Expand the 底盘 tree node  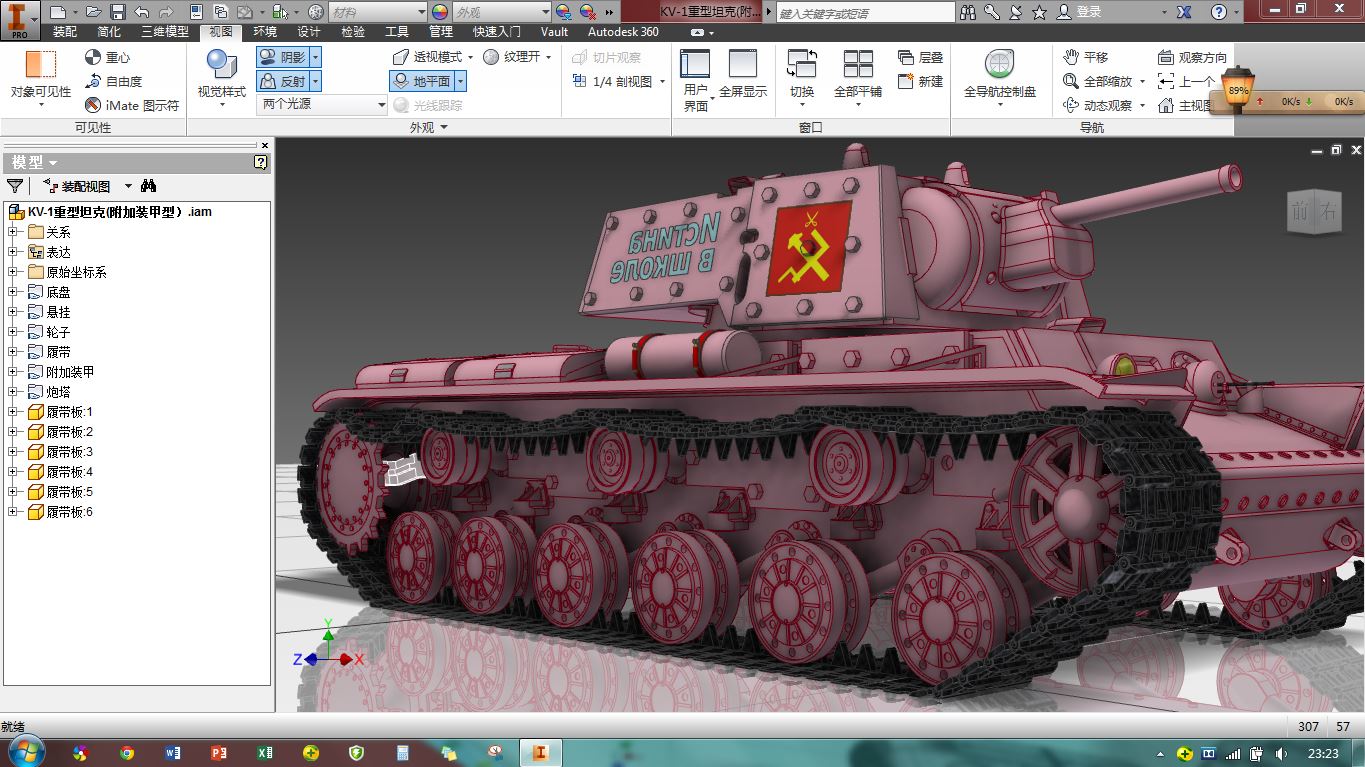[x=12, y=292]
